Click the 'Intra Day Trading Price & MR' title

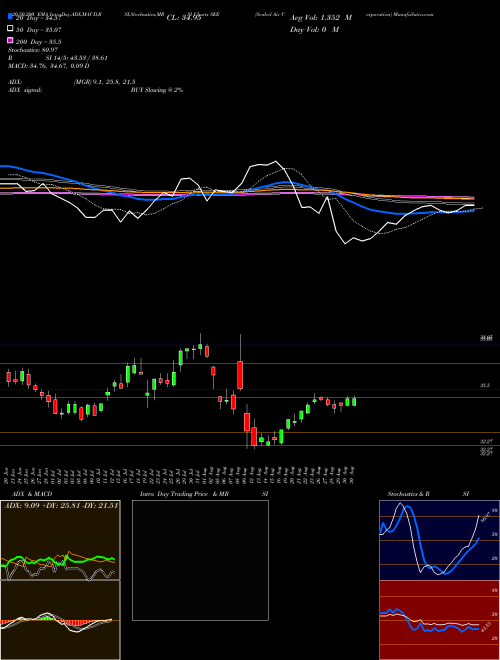(184, 494)
